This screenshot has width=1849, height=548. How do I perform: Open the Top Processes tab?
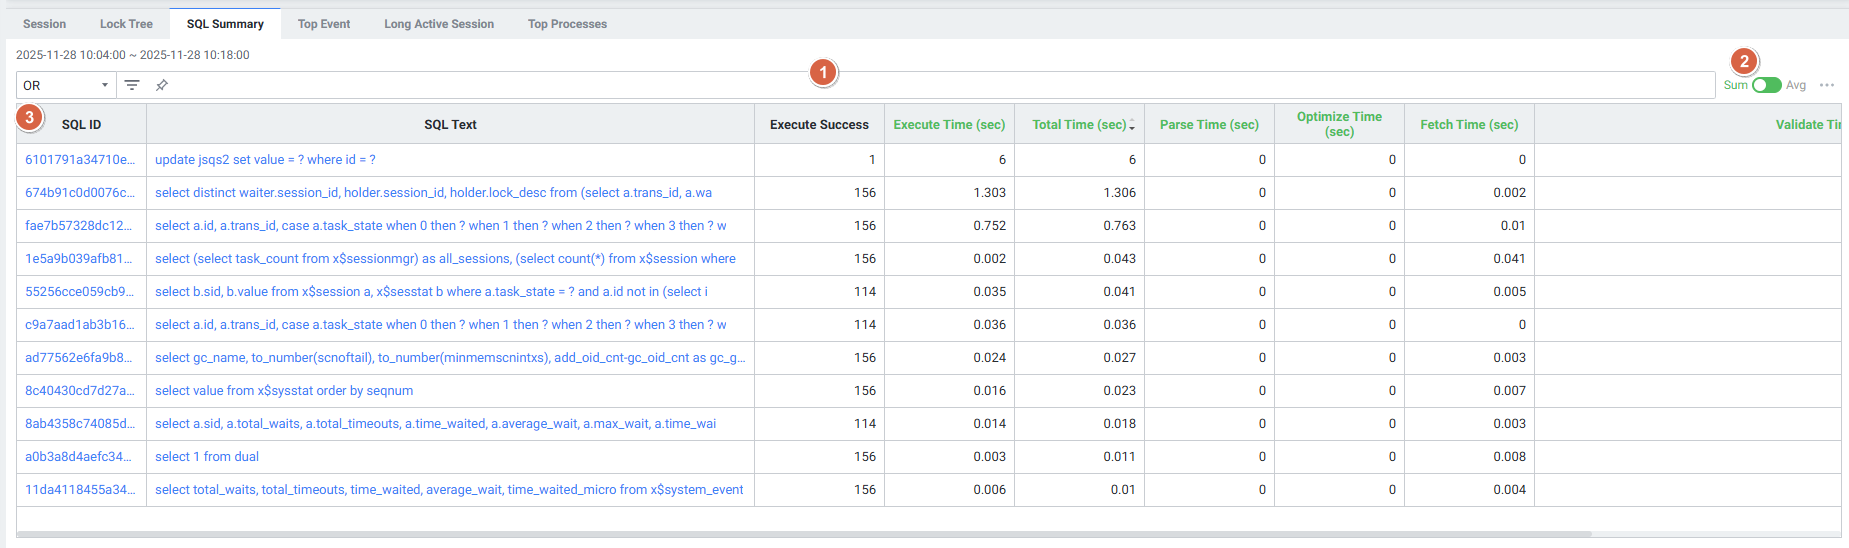tap(567, 24)
